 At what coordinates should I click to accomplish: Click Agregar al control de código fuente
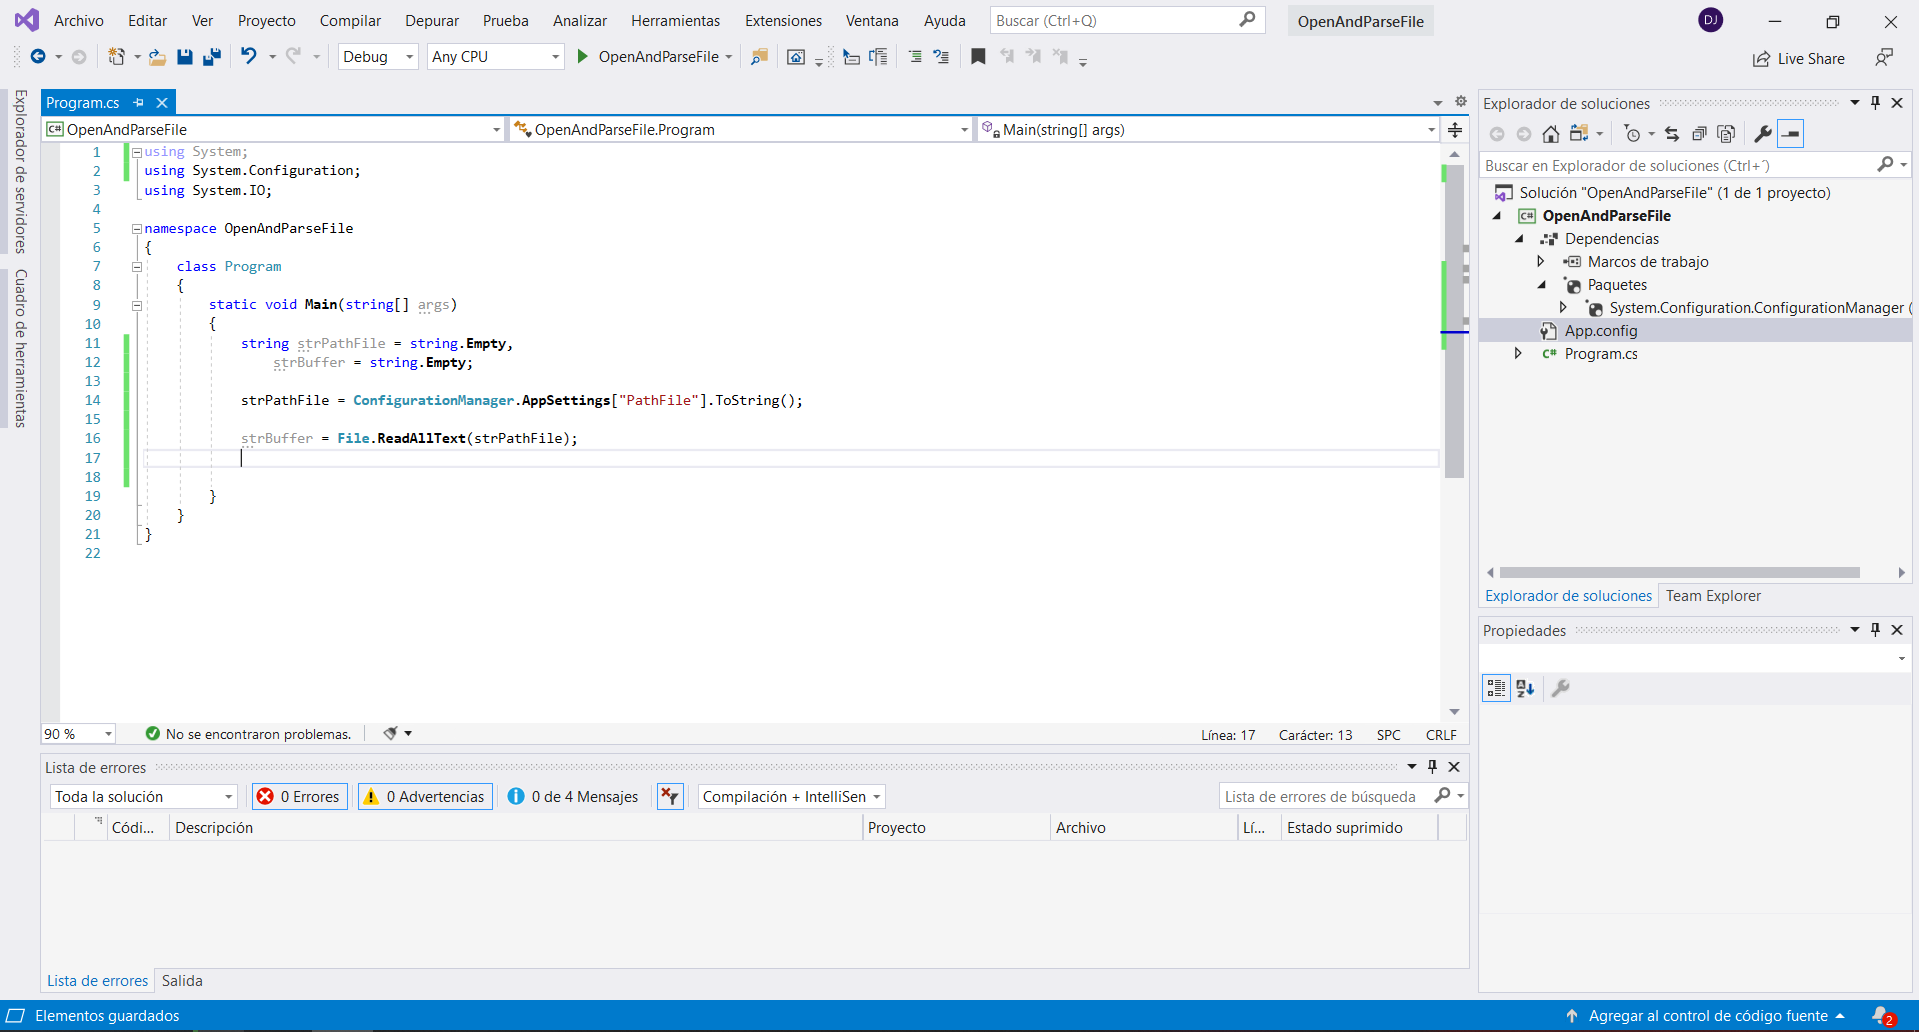[1707, 1016]
